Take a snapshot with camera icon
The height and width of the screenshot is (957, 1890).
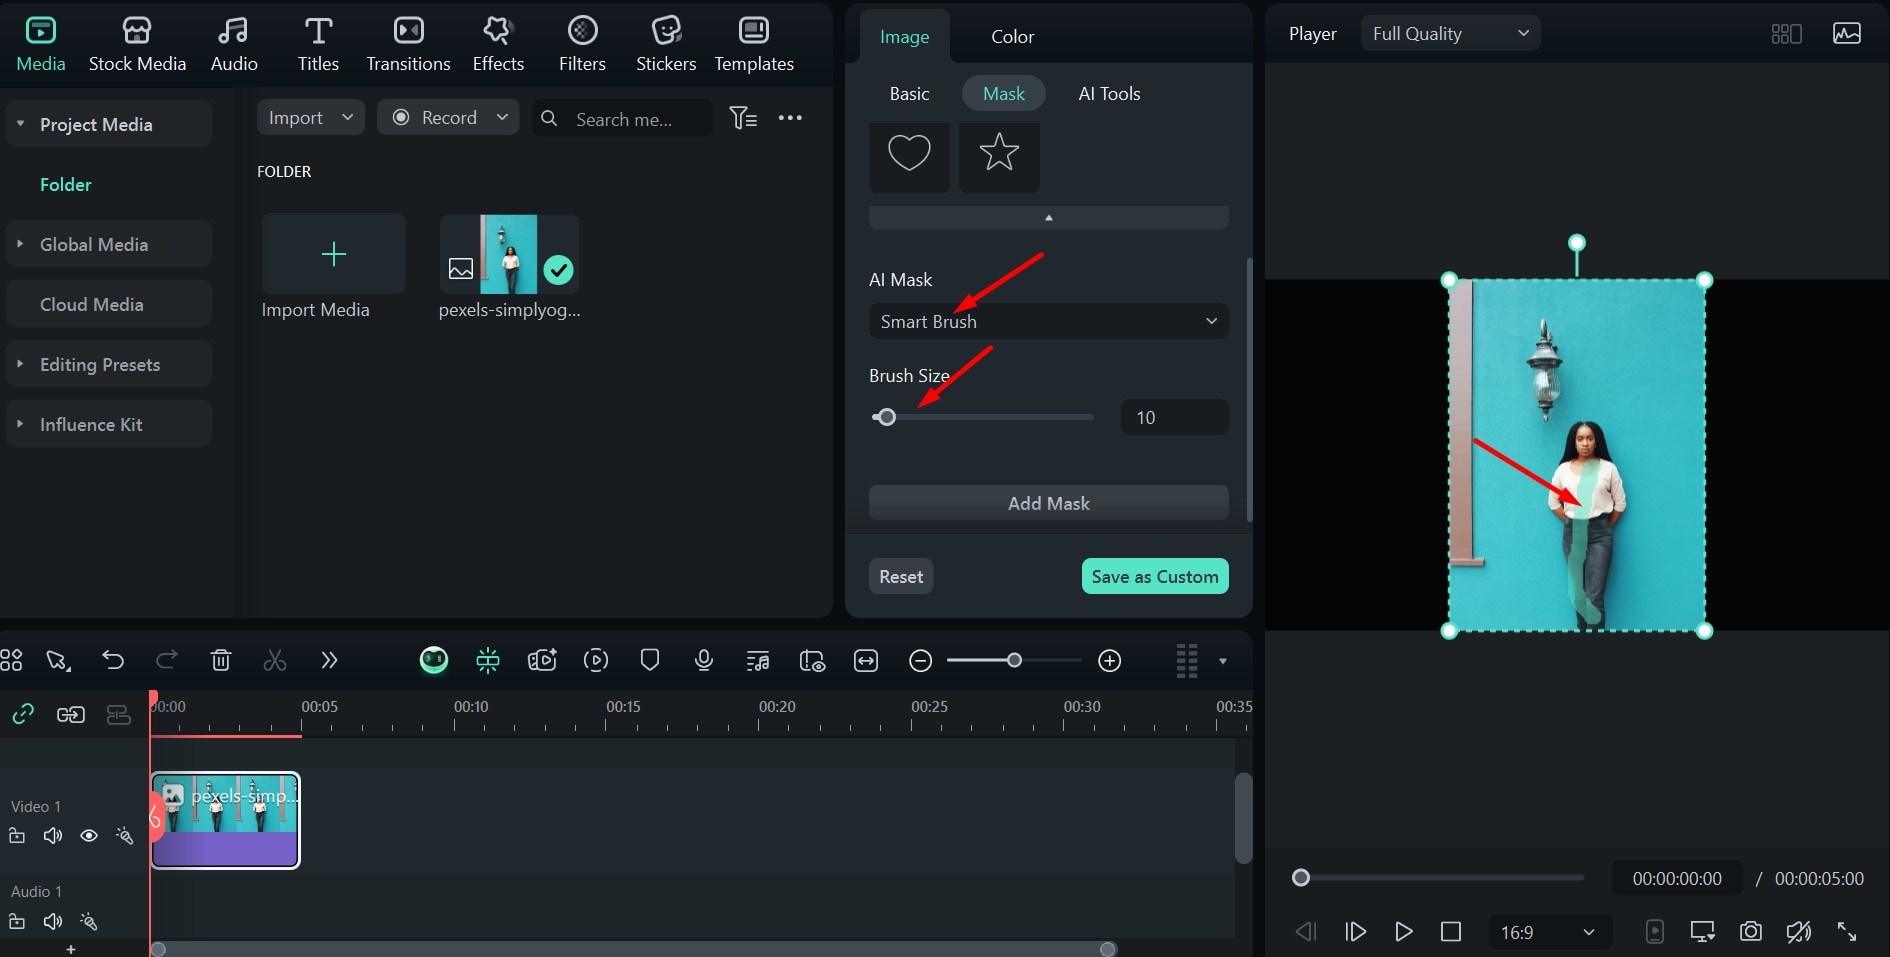(1751, 932)
